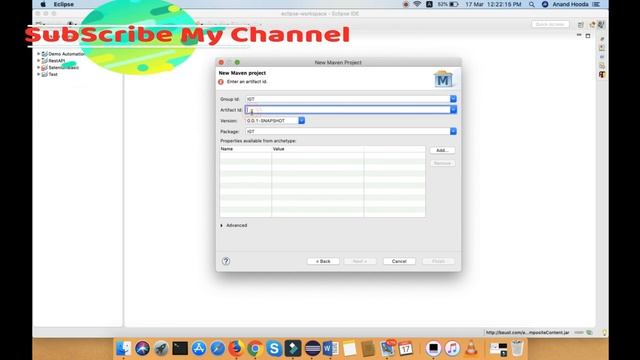The height and width of the screenshot is (360, 640).
Task: Open the Eclipse application menu
Action: coord(64,4)
